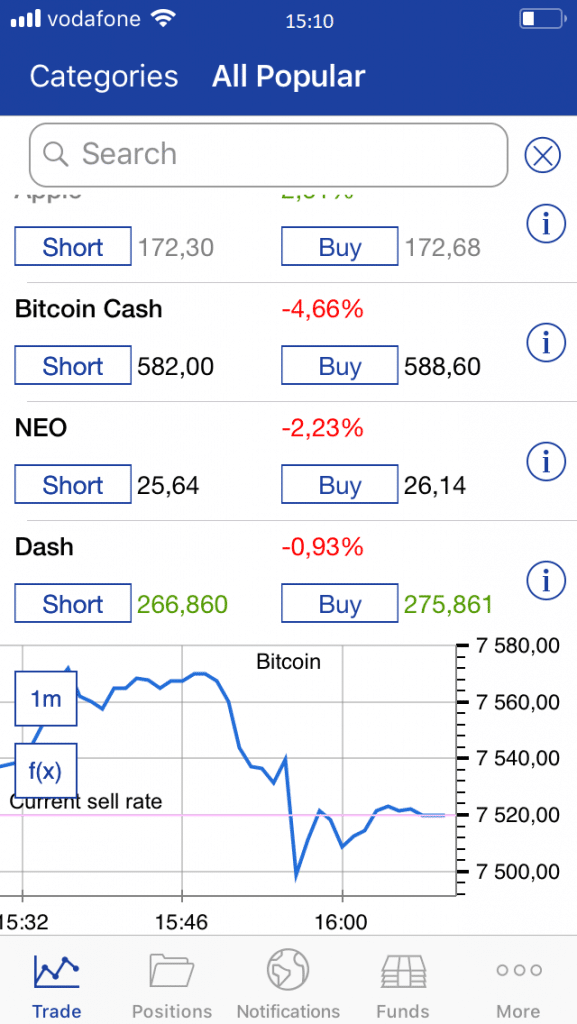This screenshot has height=1024, width=577.
Task: View info about Bitcoin Cash
Action: 546,342
